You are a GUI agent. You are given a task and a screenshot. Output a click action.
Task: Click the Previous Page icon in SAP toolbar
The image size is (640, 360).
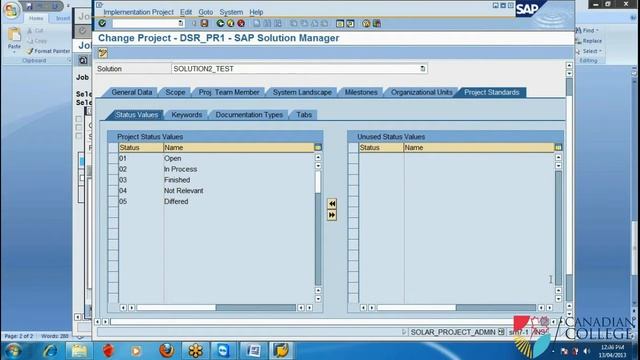point(304,23)
